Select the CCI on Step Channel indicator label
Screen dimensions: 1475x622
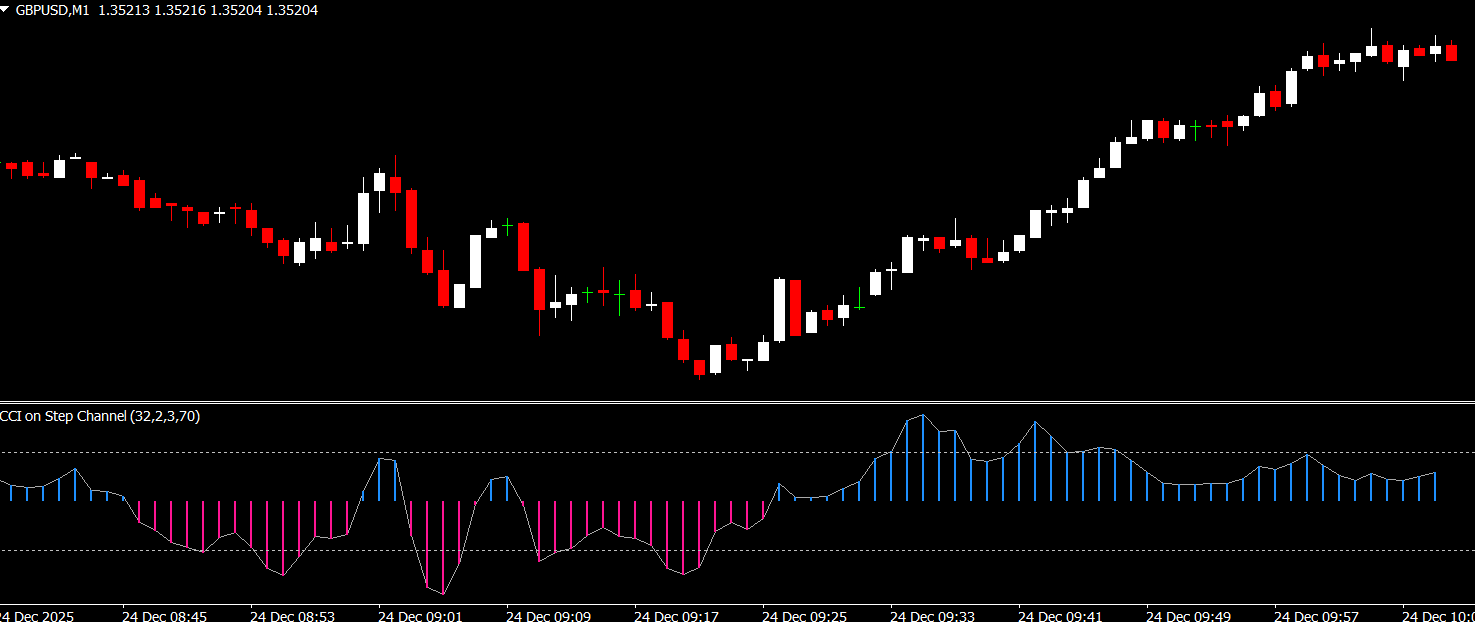click(100, 416)
